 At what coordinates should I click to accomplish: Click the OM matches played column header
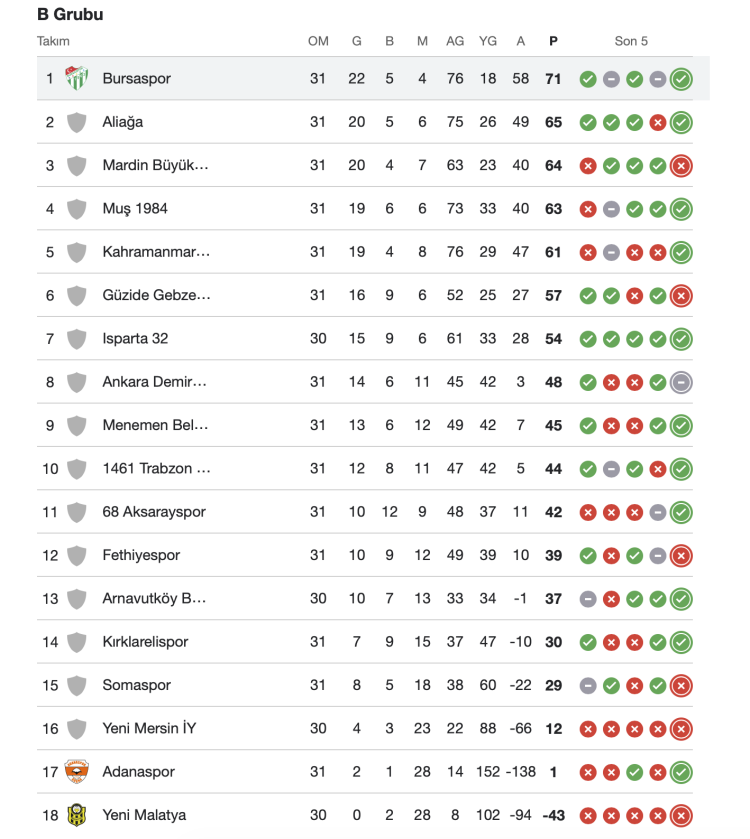pos(318,41)
